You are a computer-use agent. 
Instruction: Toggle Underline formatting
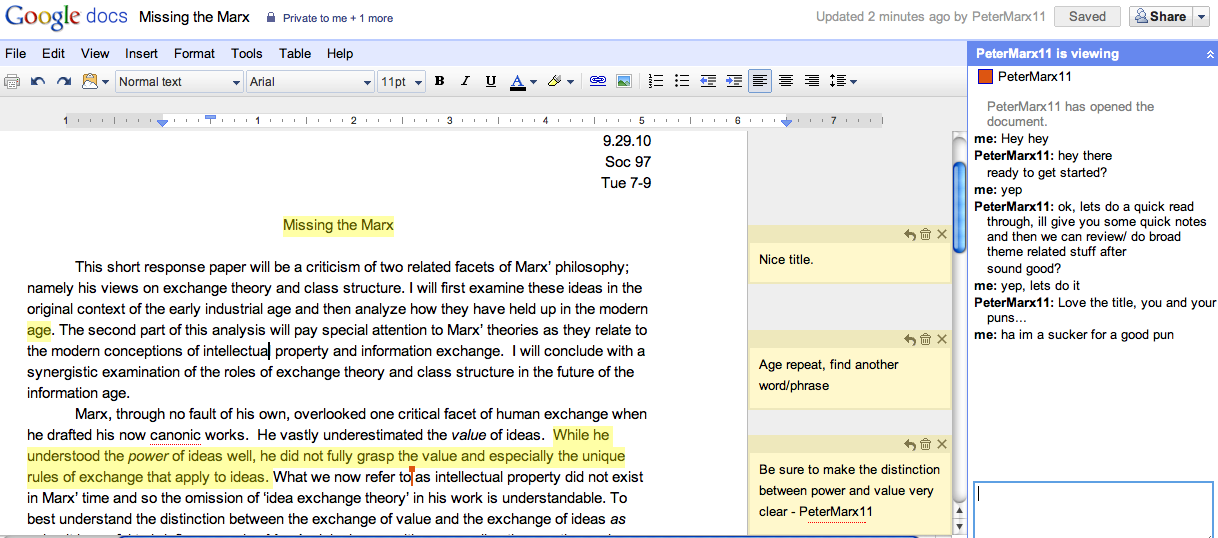(491, 82)
